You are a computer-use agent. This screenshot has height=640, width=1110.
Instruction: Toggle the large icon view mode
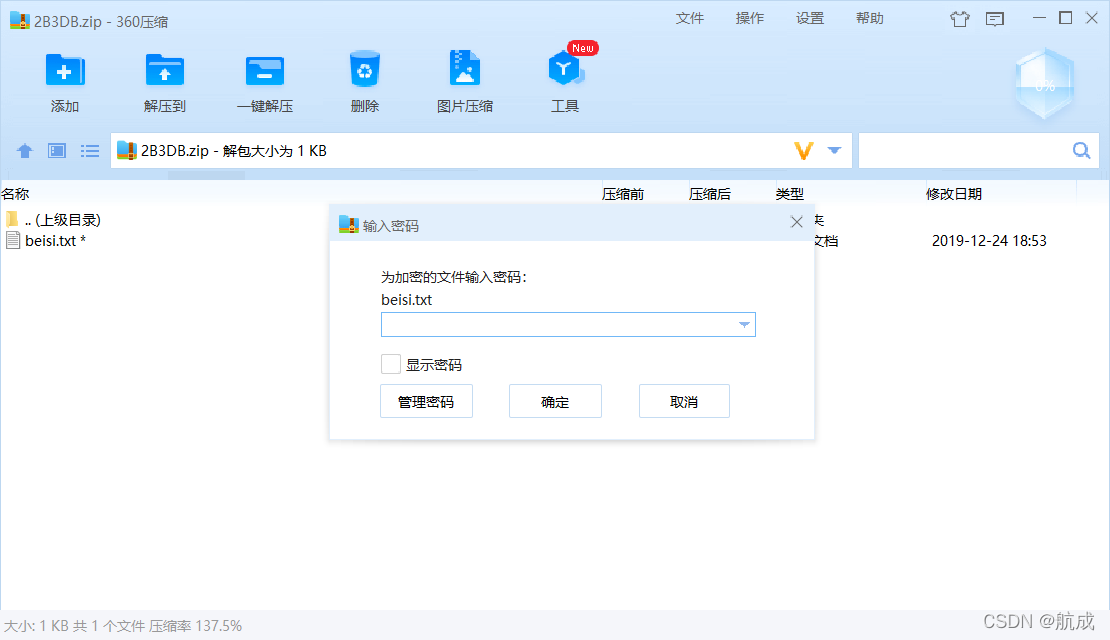[56, 150]
